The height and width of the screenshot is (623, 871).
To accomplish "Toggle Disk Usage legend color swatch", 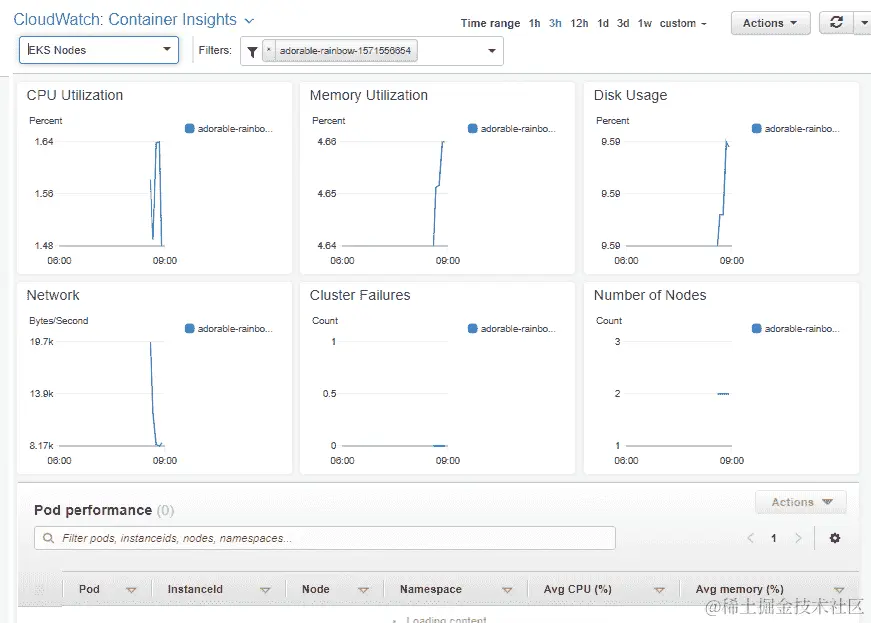I will tap(757, 129).
